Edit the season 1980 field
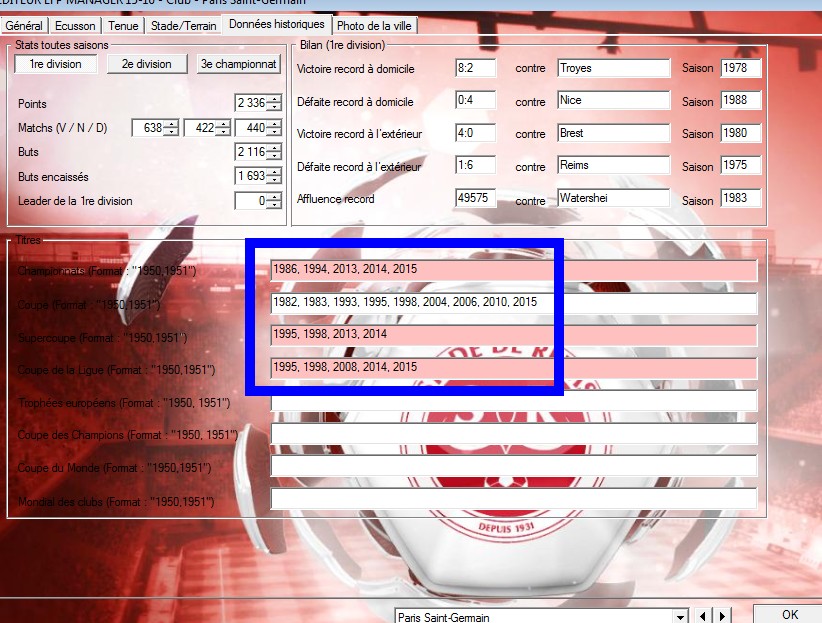This screenshot has width=822, height=623. (741, 133)
